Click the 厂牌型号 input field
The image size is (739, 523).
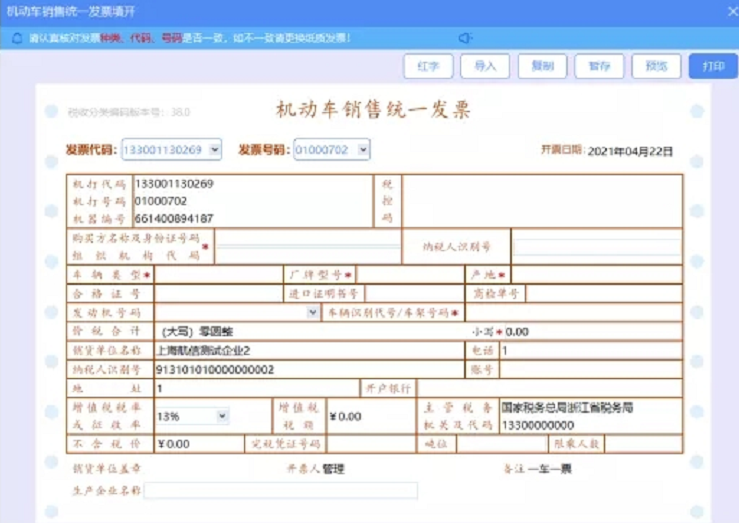click(410, 275)
